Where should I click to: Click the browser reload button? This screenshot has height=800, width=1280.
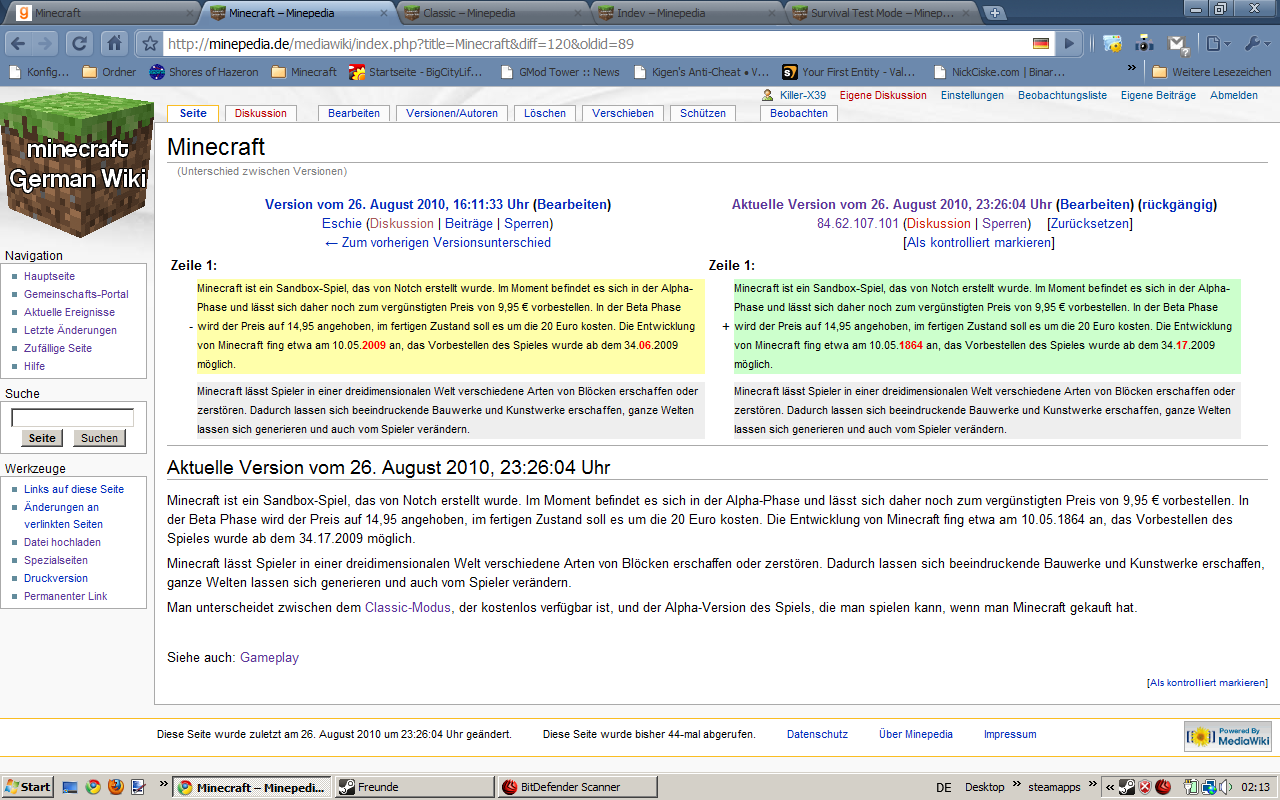[x=80, y=43]
